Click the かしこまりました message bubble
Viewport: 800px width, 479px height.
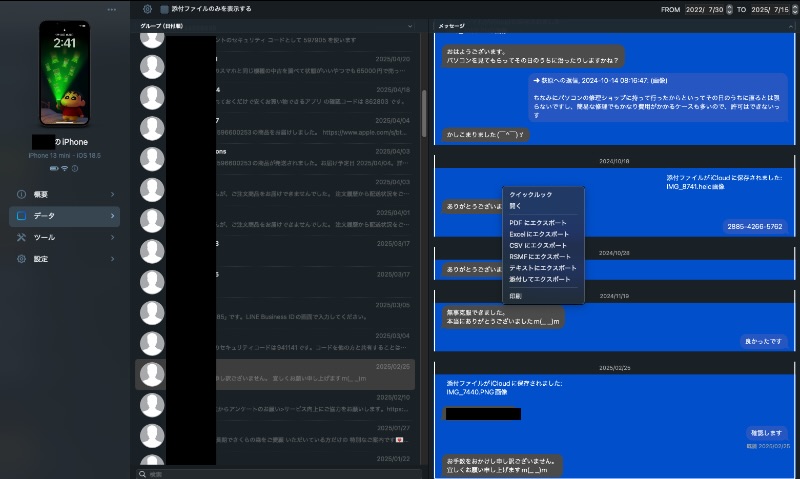485,135
